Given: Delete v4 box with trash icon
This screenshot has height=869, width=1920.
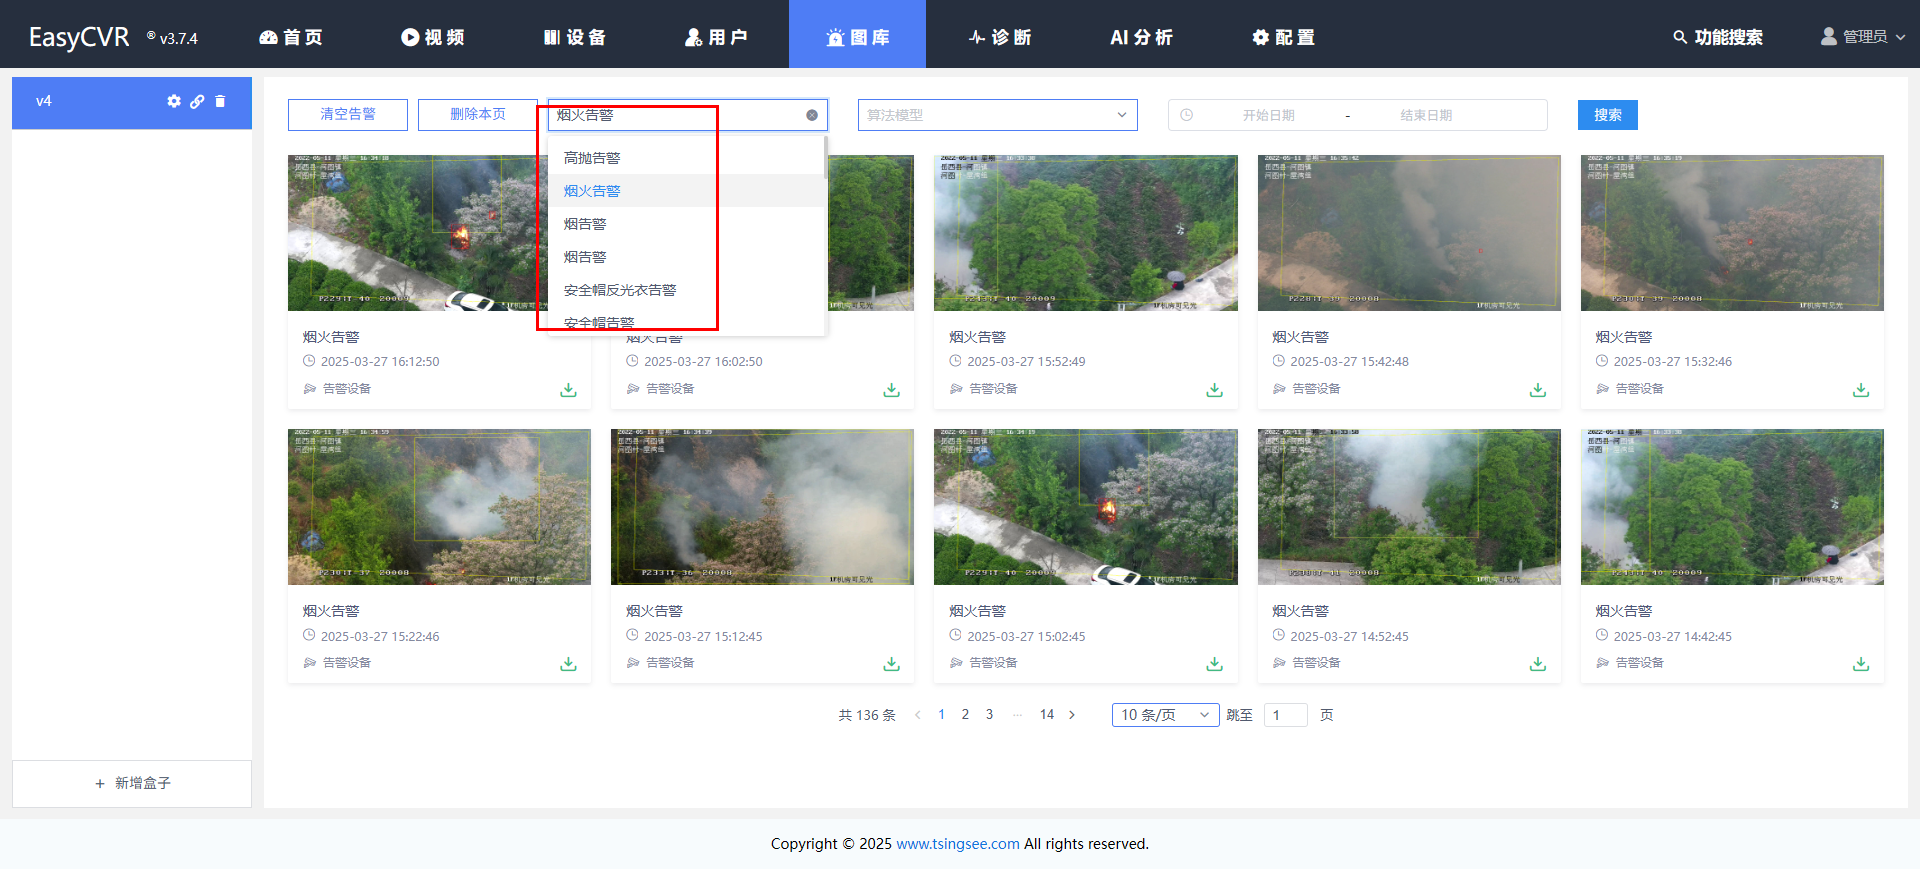Looking at the screenshot, I should 220,101.
